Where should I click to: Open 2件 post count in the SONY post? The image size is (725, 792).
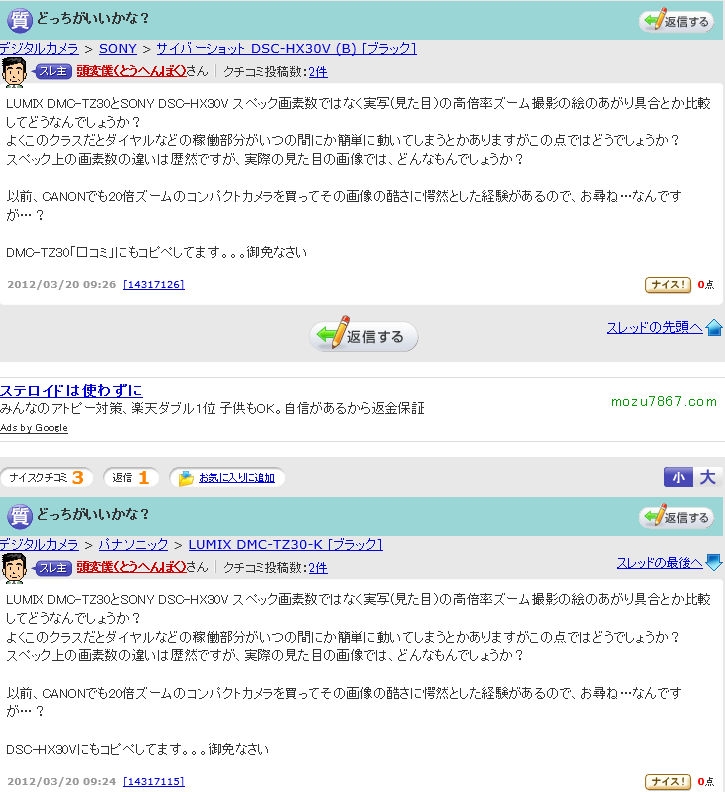[x=318, y=72]
